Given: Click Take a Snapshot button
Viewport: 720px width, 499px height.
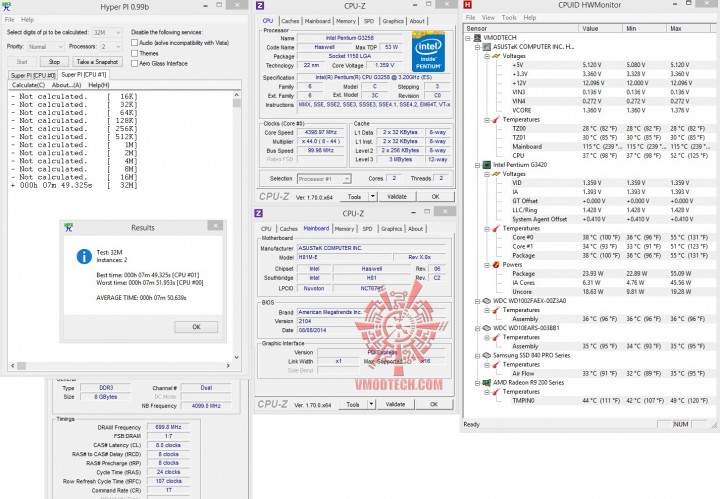Looking at the screenshot, I should click(97, 62).
